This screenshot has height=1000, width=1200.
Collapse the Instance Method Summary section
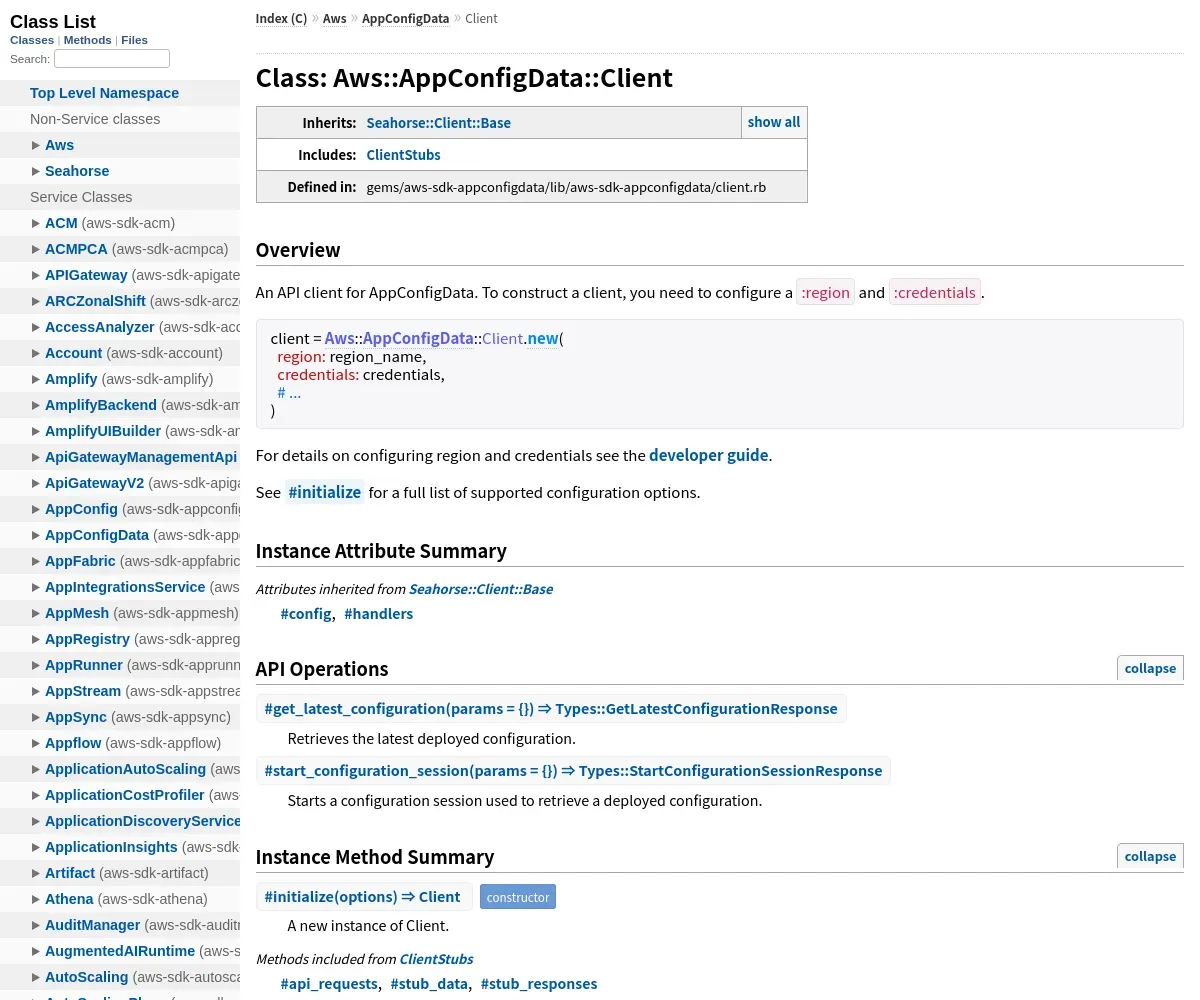click(1150, 856)
